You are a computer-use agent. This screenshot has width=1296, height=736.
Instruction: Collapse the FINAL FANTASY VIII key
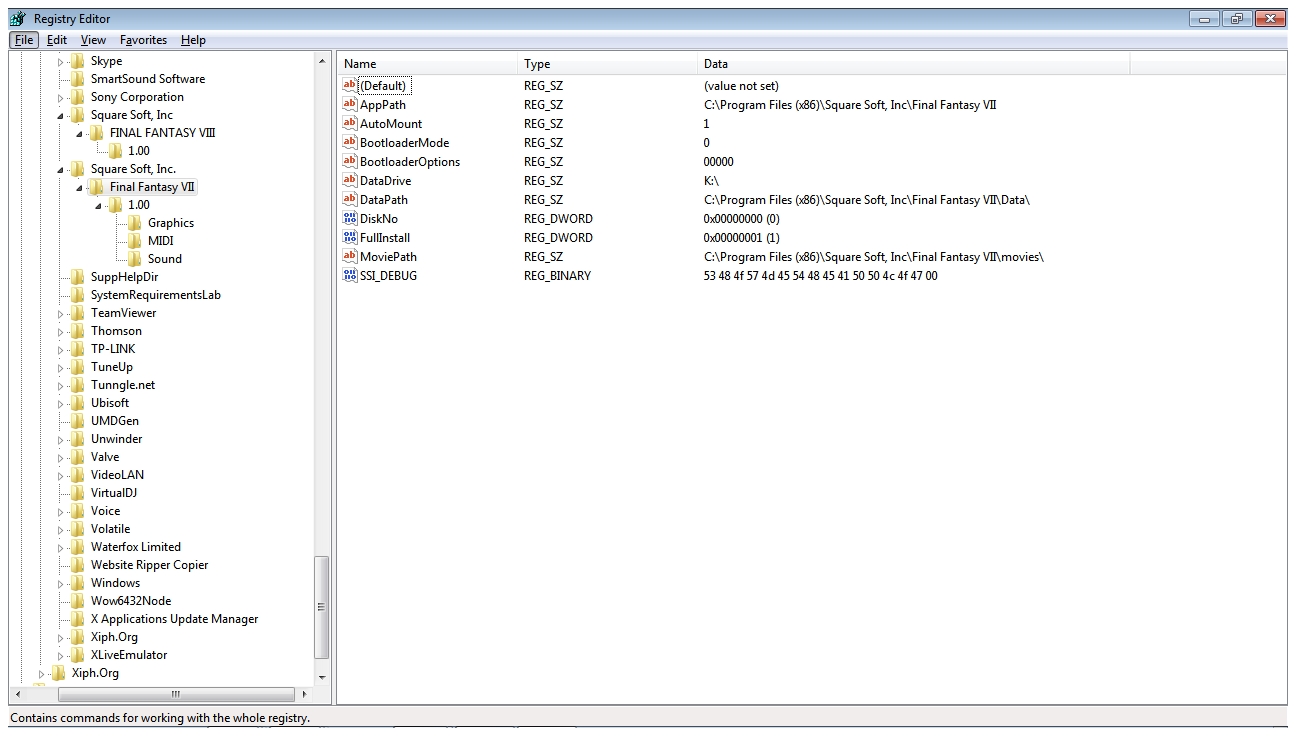tap(80, 134)
